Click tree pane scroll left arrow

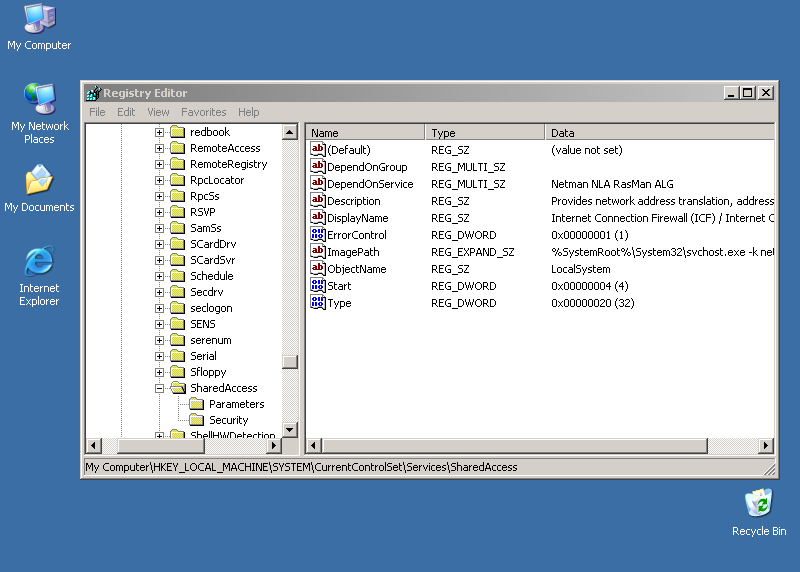point(93,445)
